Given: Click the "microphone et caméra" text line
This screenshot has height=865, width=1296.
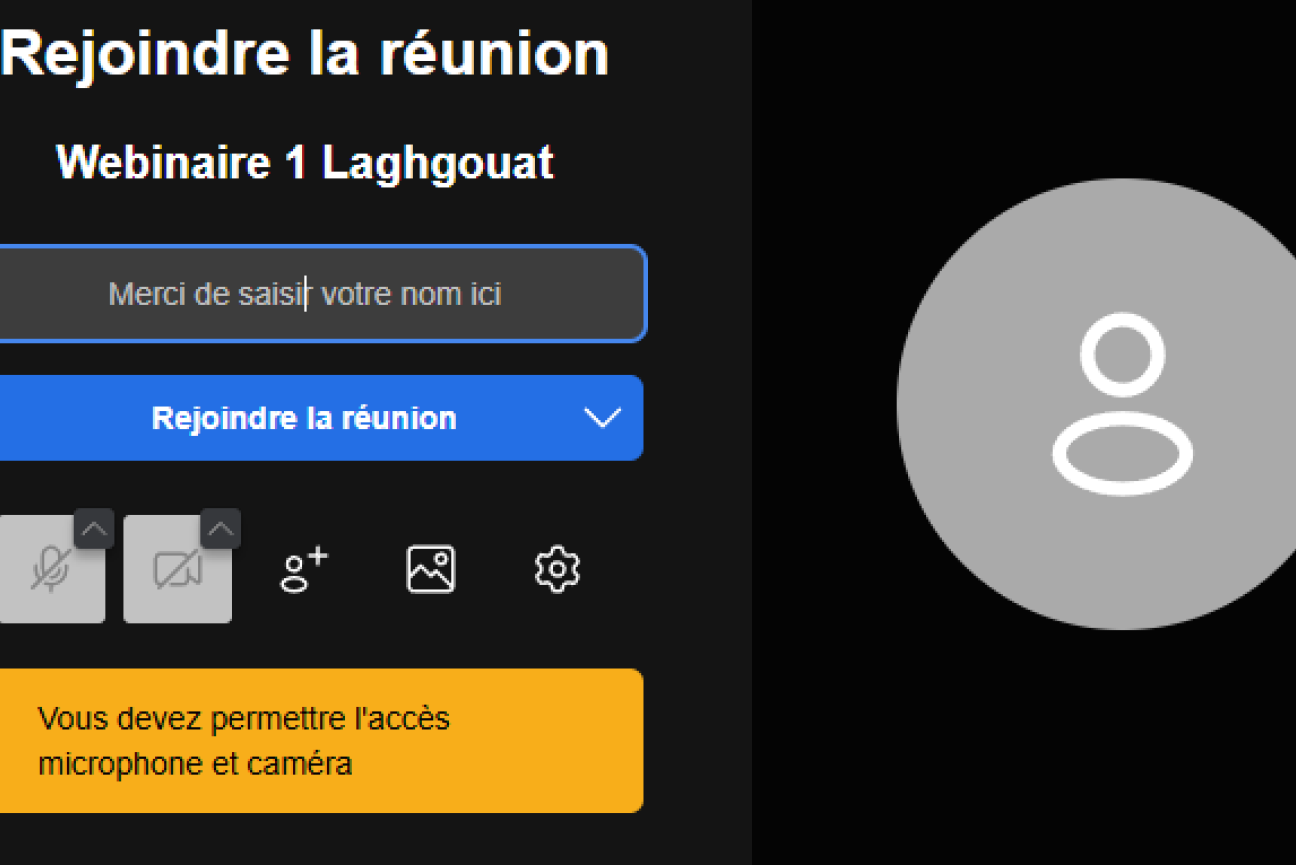Looking at the screenshot, I should coord(195,764).
